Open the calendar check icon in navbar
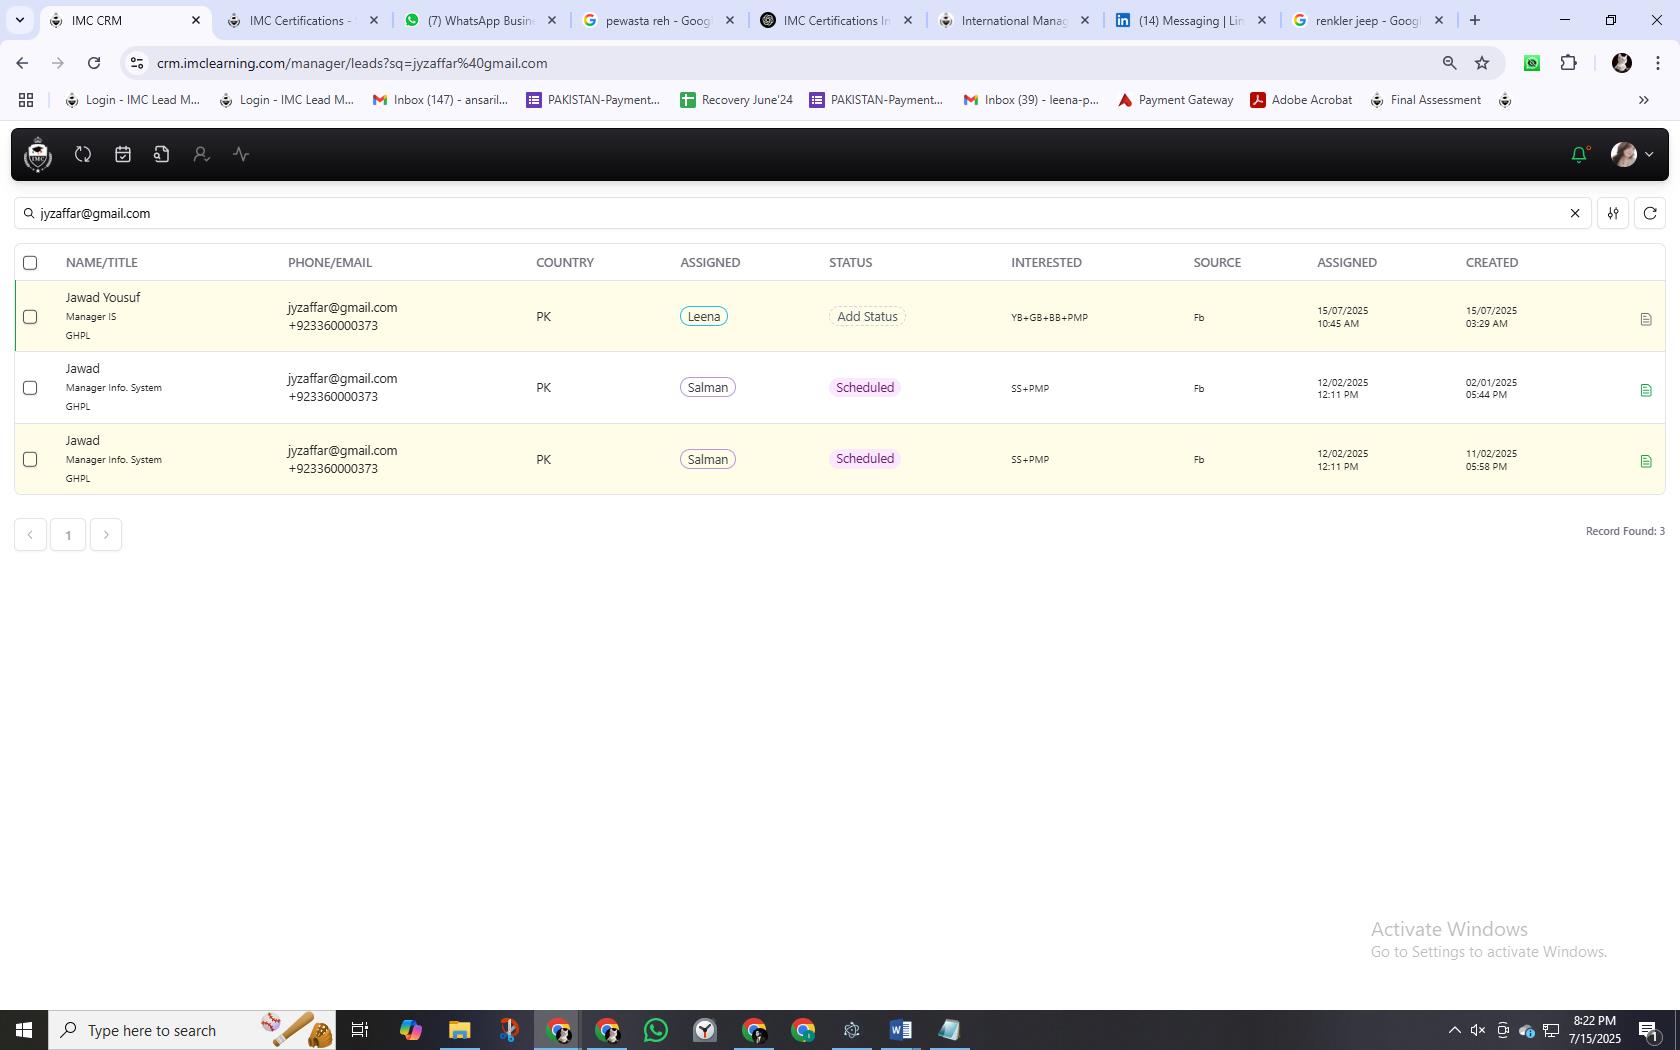 (x=123, y=154)
